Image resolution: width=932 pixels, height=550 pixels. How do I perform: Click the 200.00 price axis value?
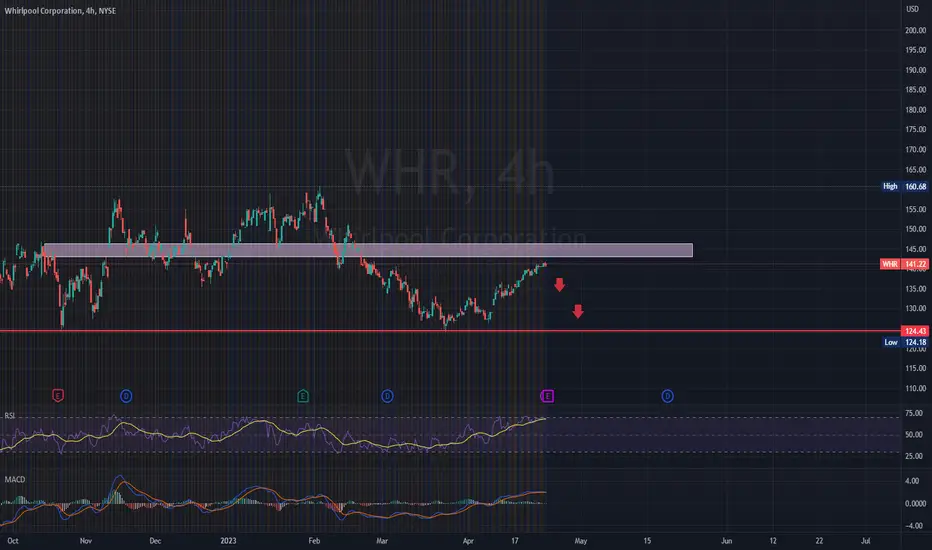[x=915, y=30]
